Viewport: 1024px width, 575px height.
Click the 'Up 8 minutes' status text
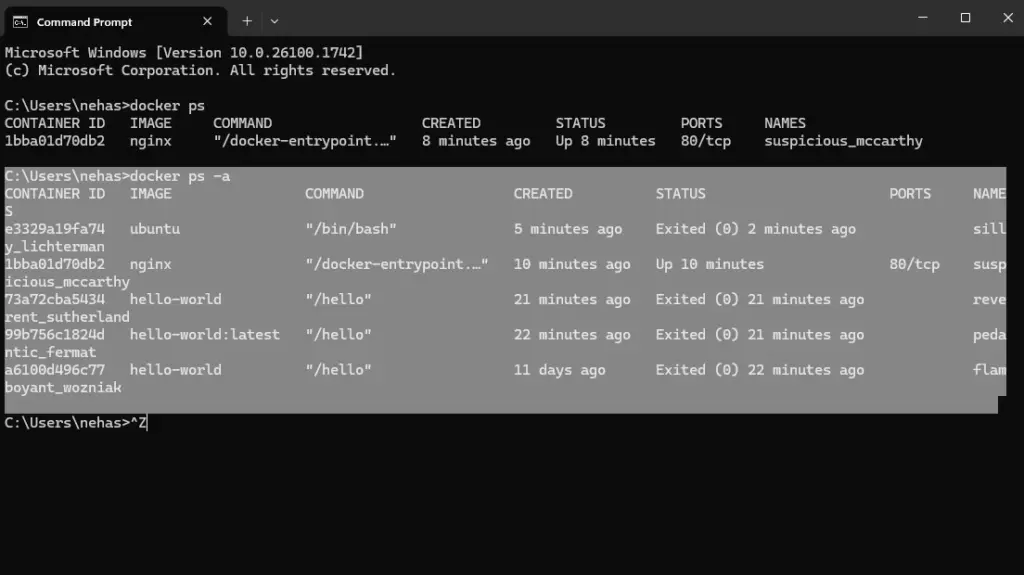(x=605, y=141)
